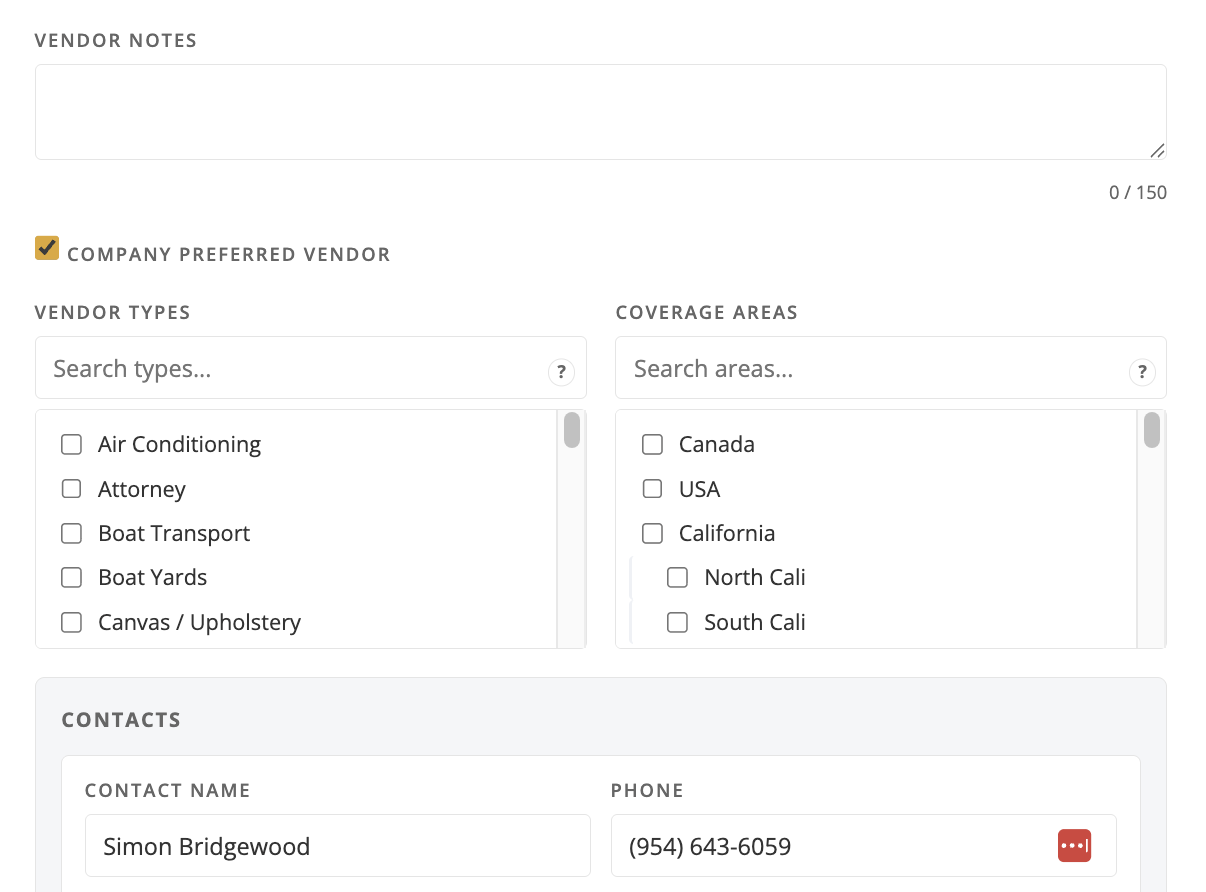This screenshot has width=1206, height=892.
Task: Click the Coverage Areas help question-mark icon
Action: [1142, 373]
